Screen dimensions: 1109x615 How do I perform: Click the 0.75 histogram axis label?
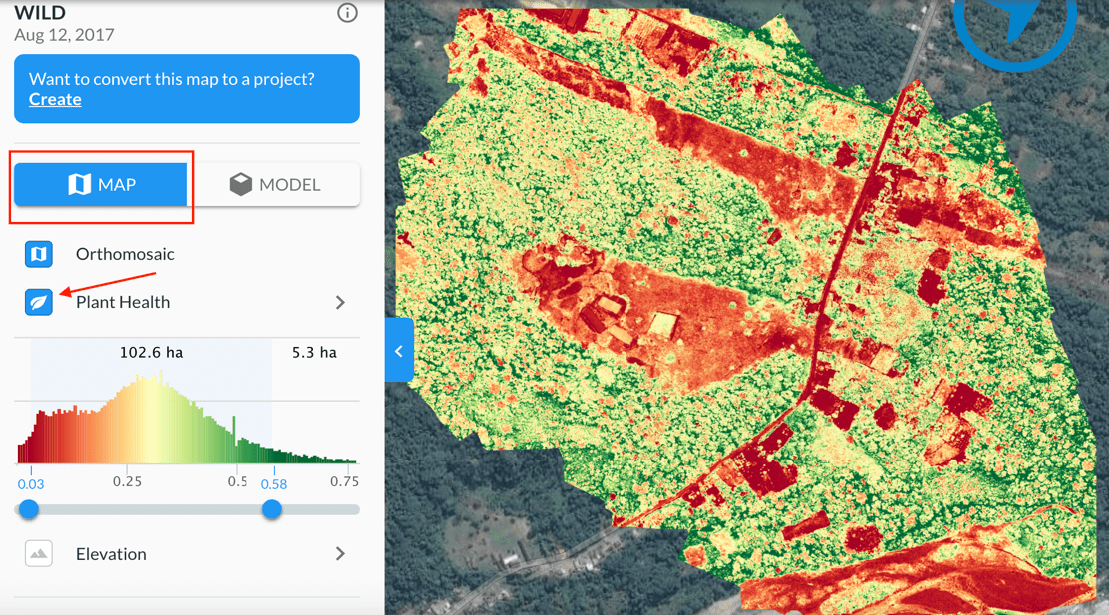click(x=344, y=481)
